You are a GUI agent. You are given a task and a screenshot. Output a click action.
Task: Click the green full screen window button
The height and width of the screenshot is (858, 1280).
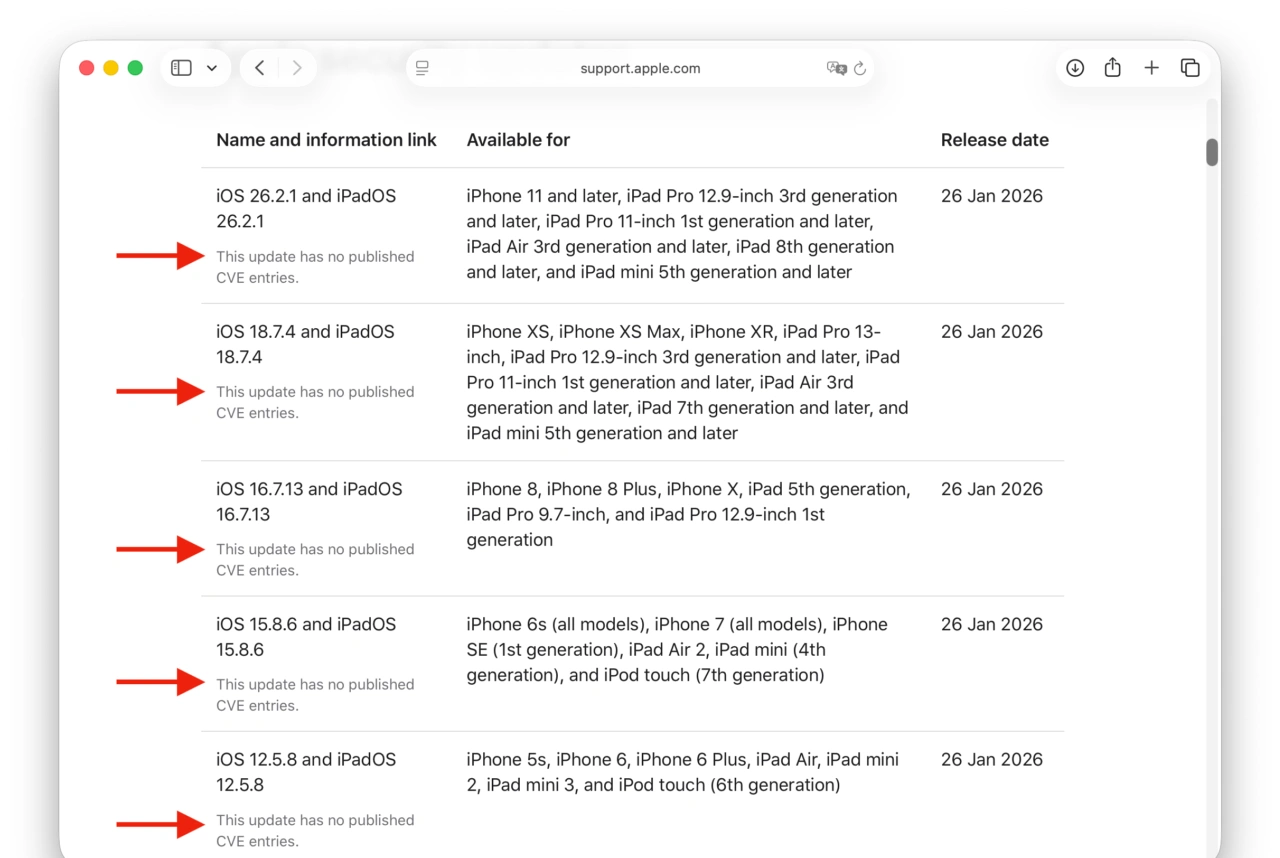135,68
